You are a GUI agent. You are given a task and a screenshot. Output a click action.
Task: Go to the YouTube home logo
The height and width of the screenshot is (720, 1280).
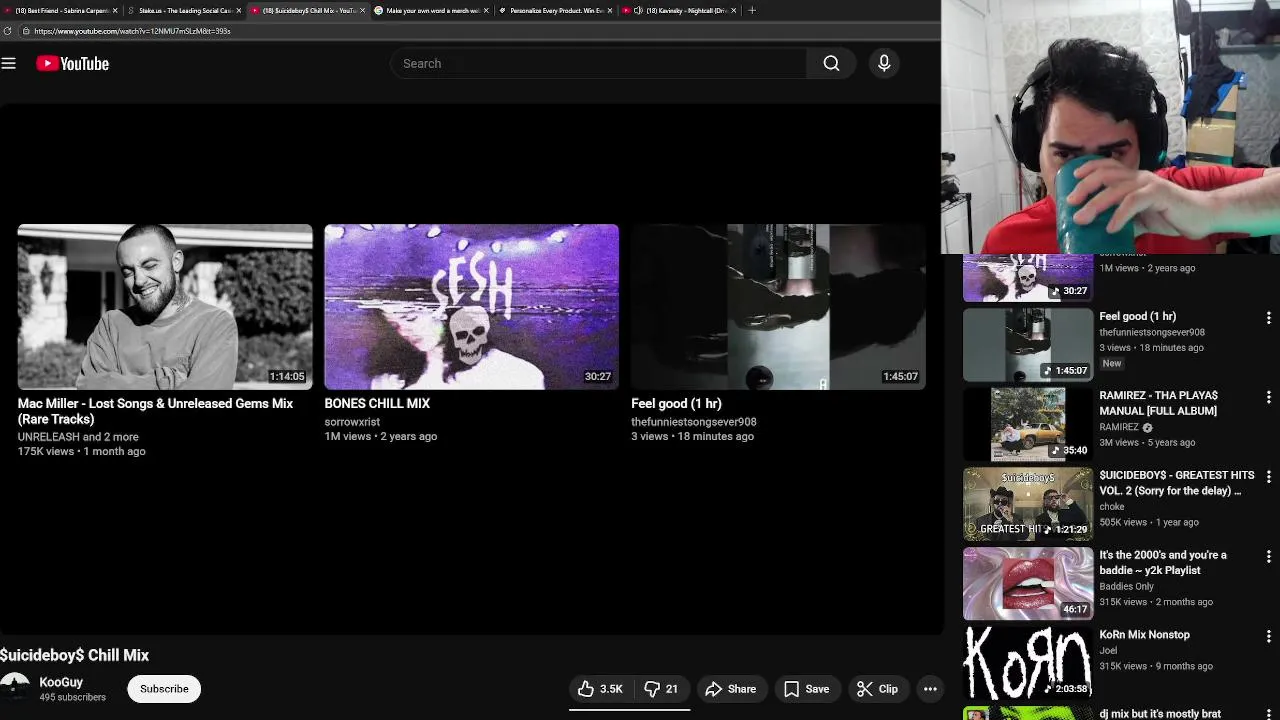tap(73, 63)
